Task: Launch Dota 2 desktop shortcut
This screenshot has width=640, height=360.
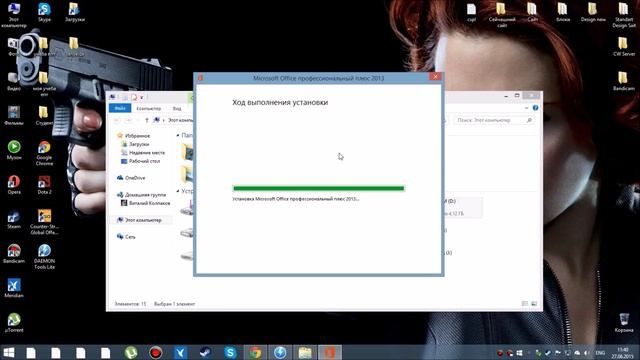Action: pyautogui.click(x=44, y=184)
